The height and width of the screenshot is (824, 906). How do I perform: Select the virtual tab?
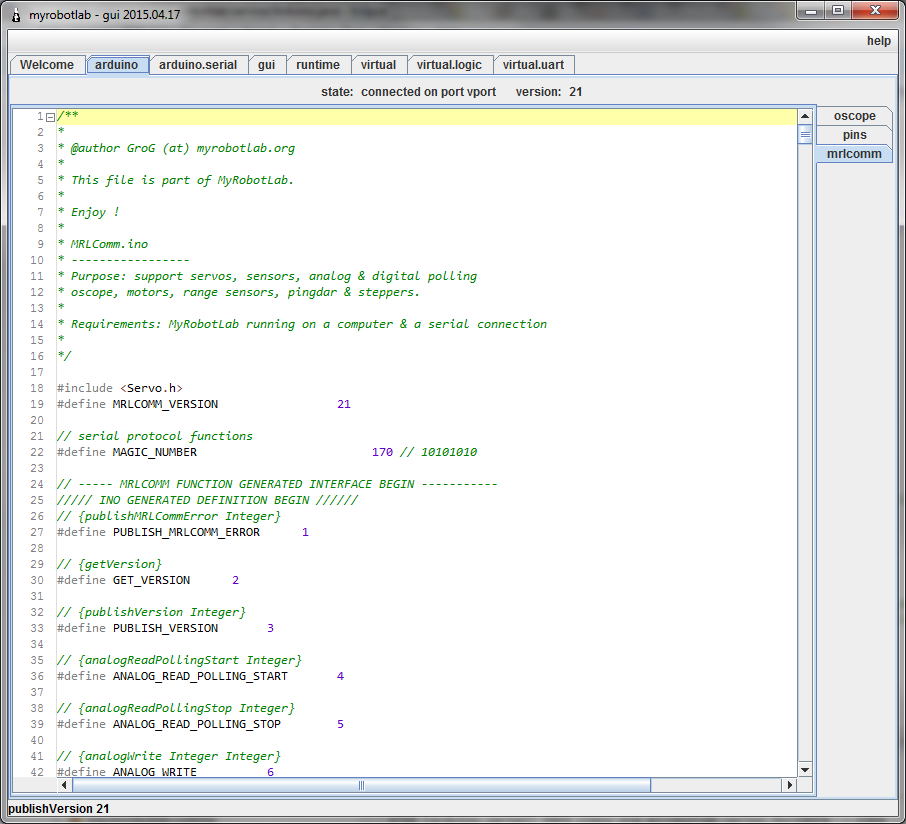point(378,65)
